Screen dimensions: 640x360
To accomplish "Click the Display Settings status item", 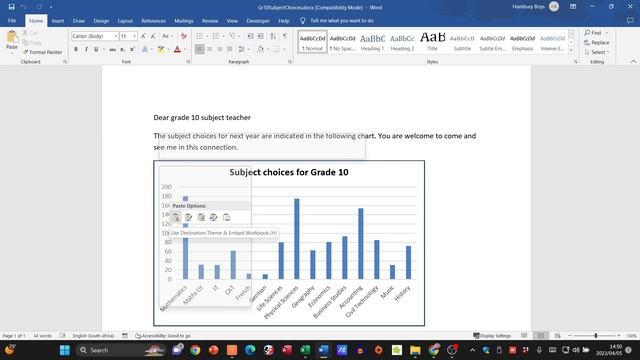I will pos(492,336).
